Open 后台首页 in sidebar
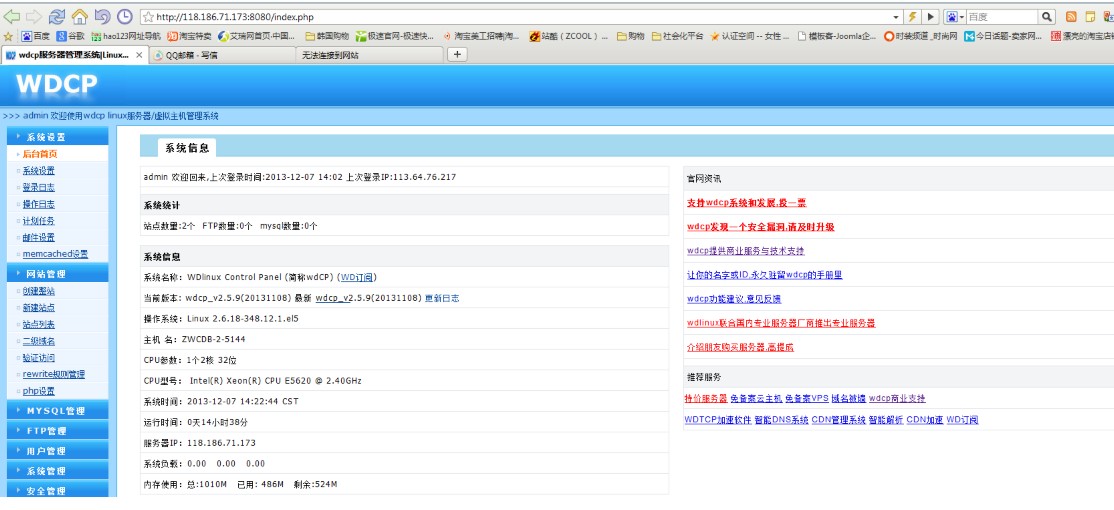The width and height of the screenshot is (1114, 510). (40, 153)
